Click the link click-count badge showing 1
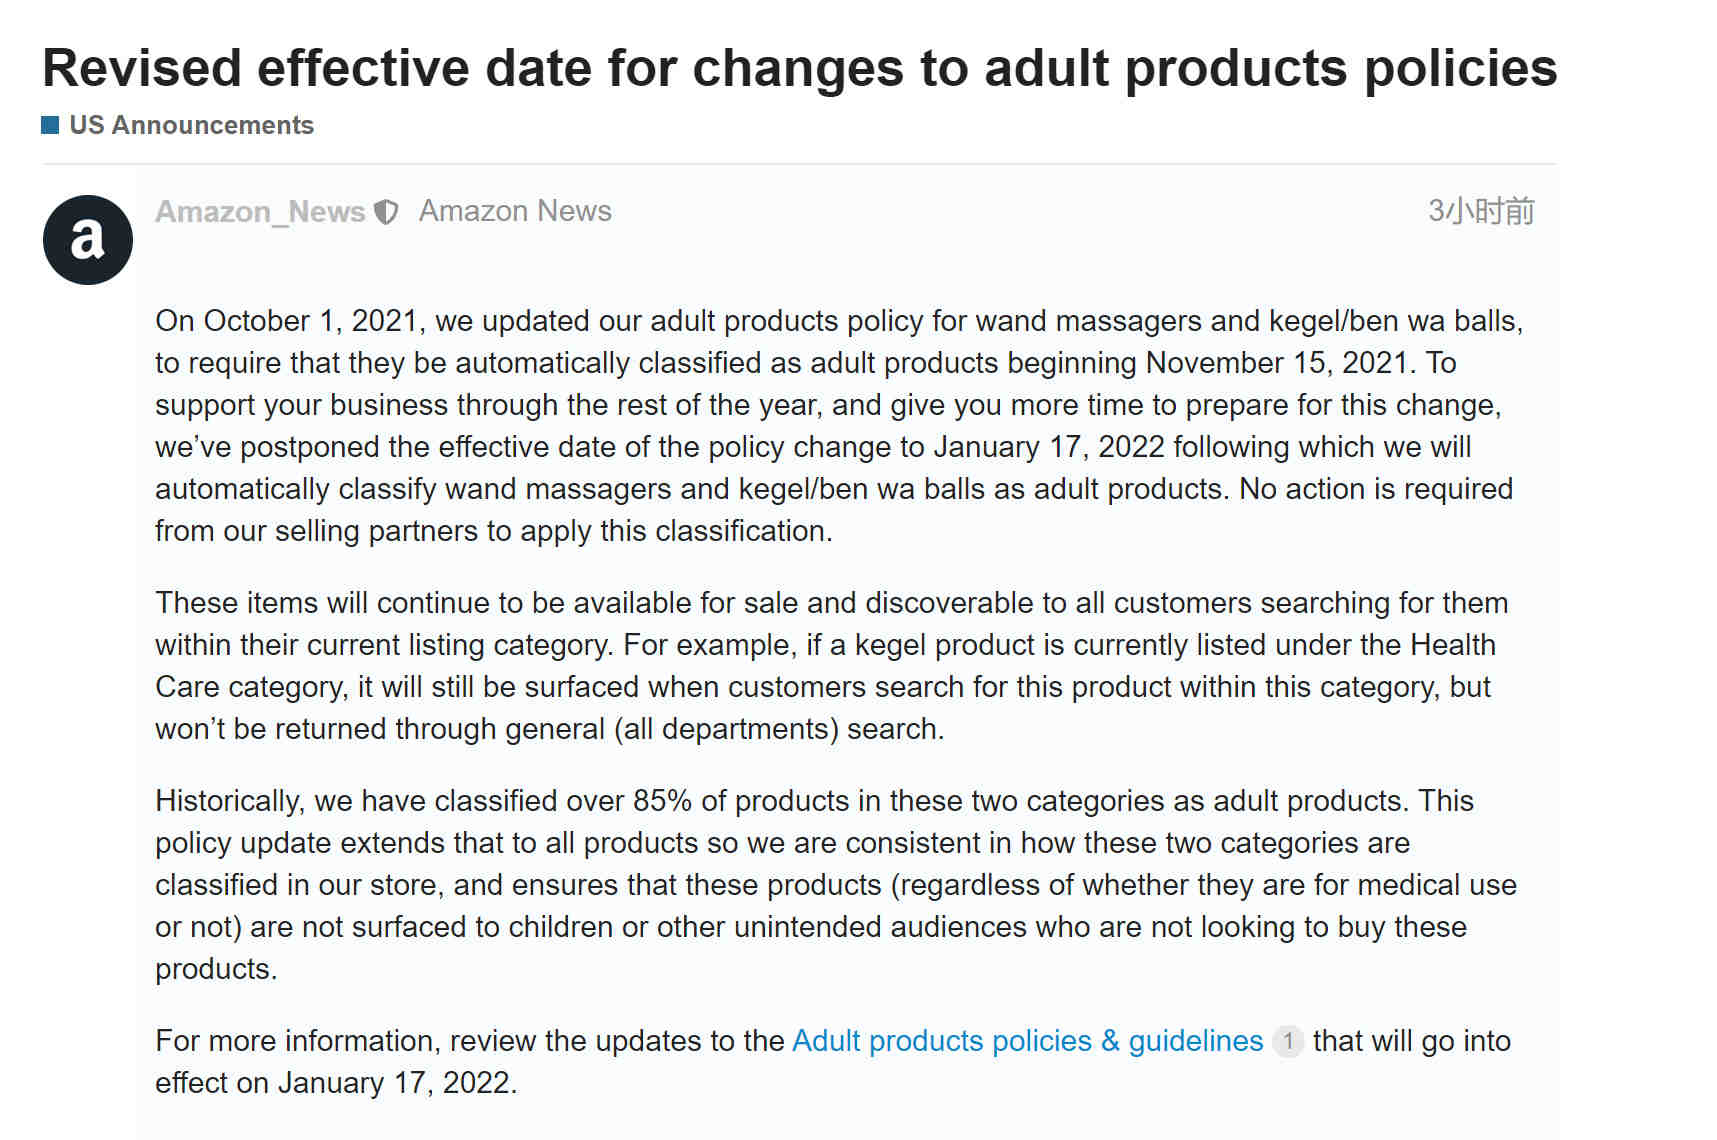The height and width of the screenshot is (1140, 1717). pyautogui.click(x=1288, y=1042)
